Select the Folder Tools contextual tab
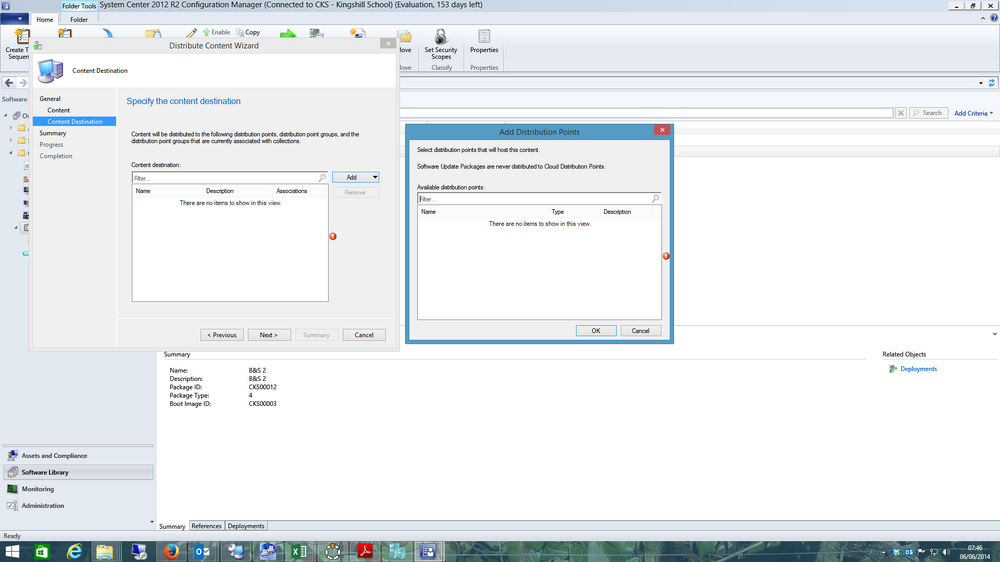Screen dimensions: 1000x562 [79, 6]
